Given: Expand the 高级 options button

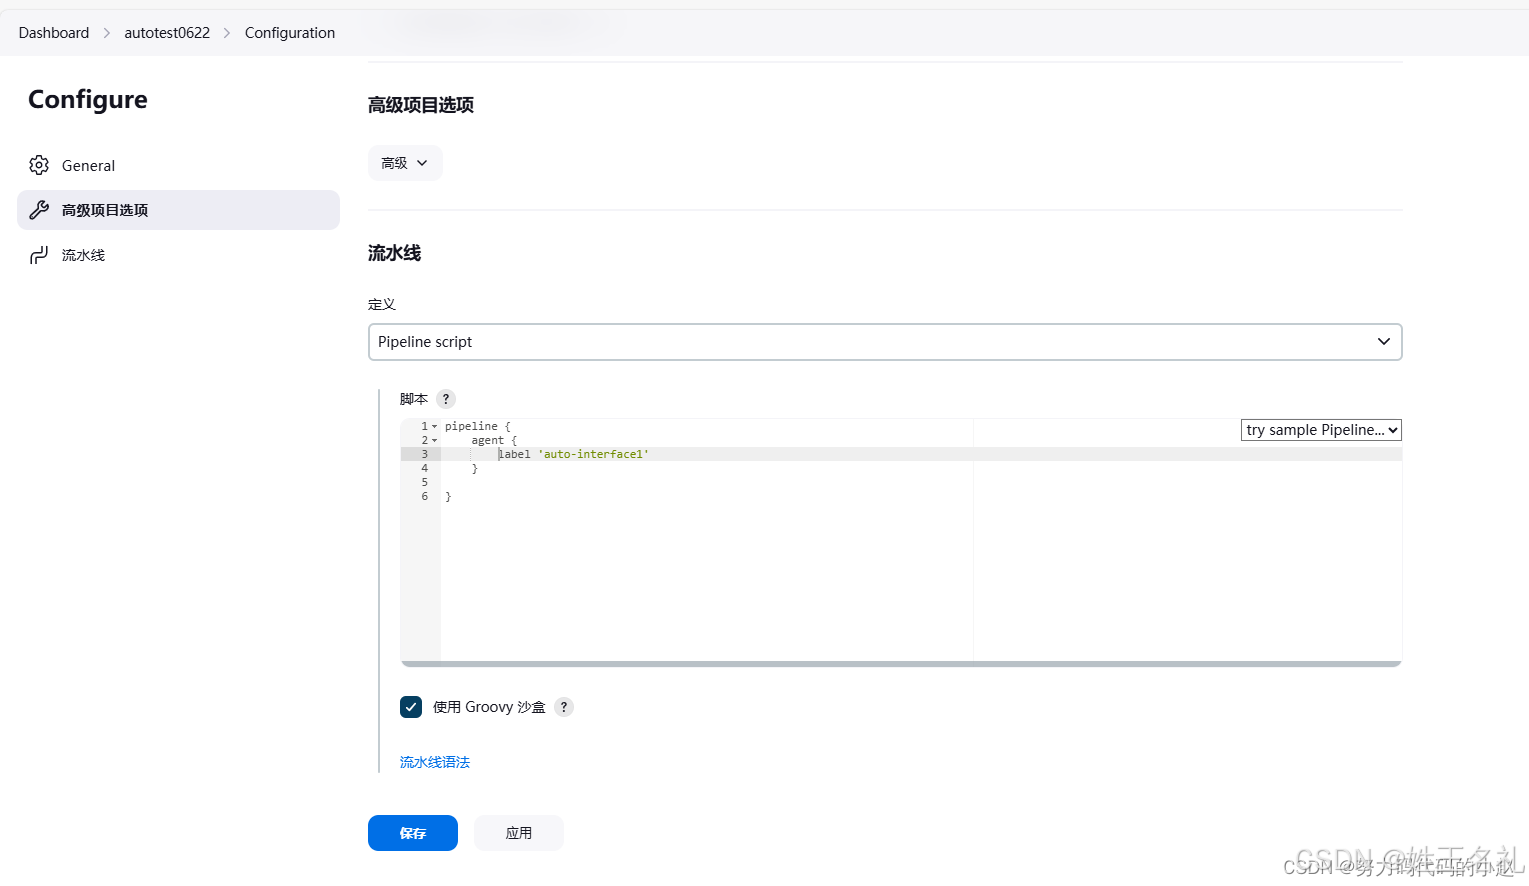Looking at the screenshot, I should pyautogui.click(x=405, y=163).
